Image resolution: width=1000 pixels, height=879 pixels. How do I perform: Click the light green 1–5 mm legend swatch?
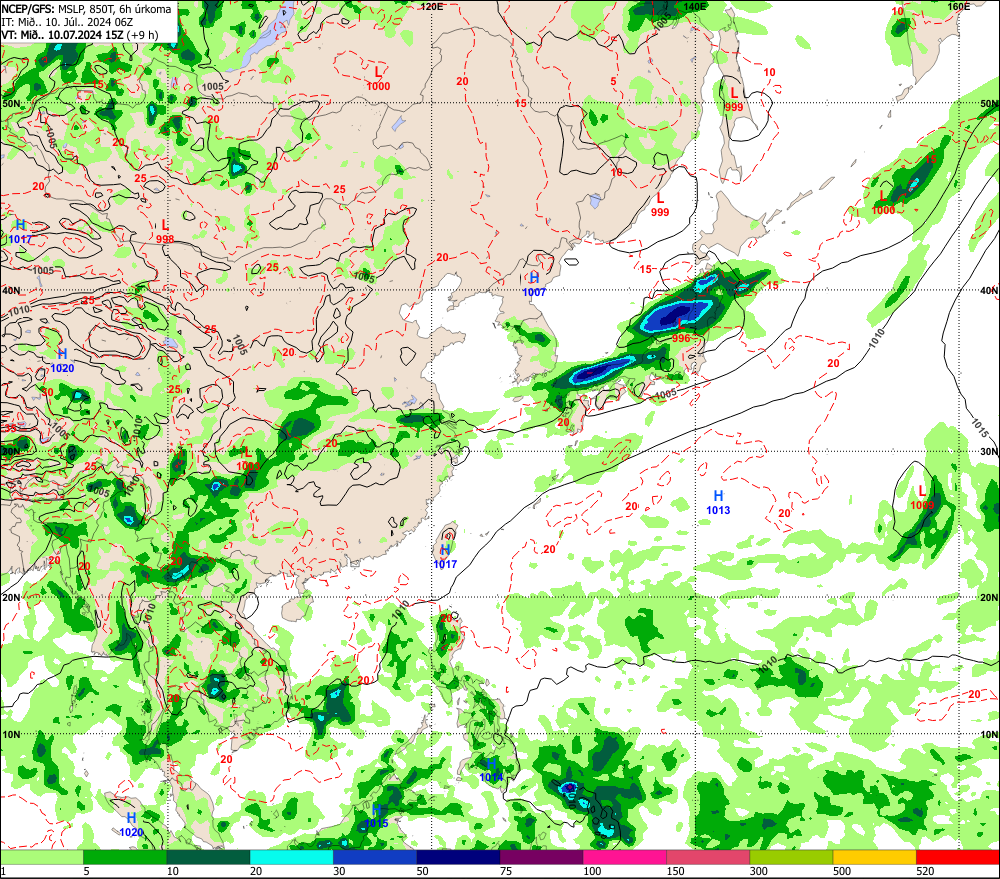tap(41, 857)
